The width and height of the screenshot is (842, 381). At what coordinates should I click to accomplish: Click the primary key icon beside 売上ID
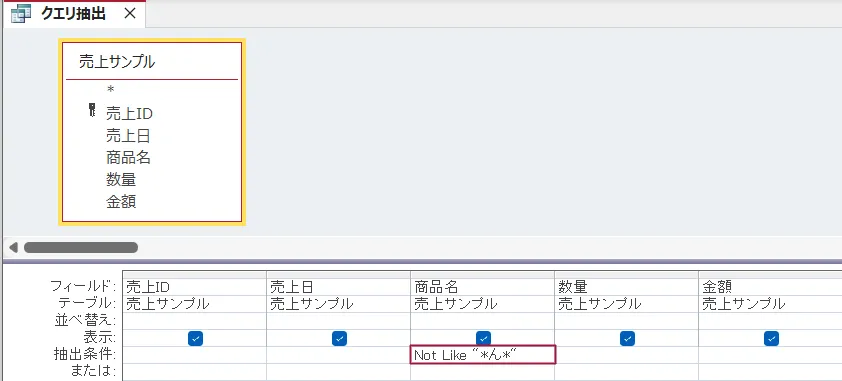[91, 111]
